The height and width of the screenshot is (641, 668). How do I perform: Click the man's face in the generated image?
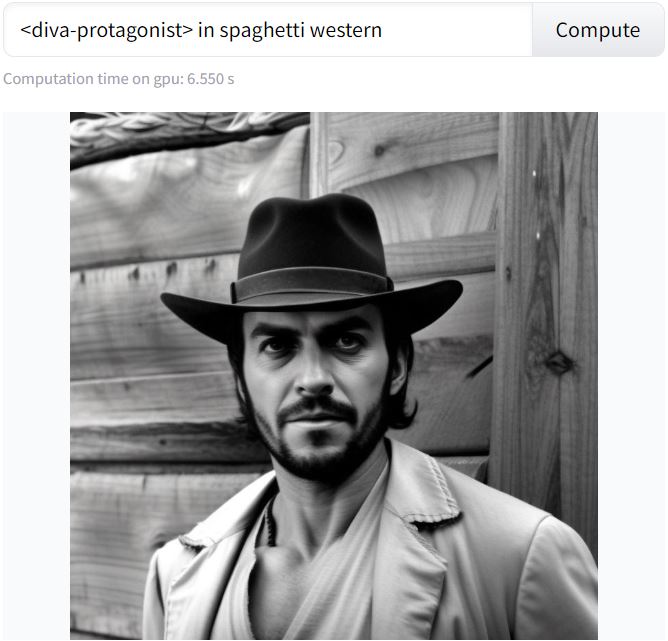tap(317, 383)
